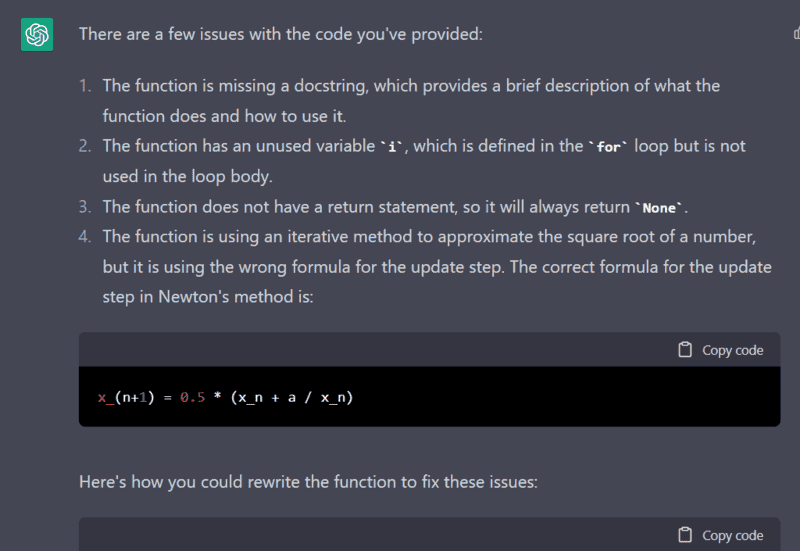Image resolution: width=800 pixels, height=551 pixels.
Task: Click the list item about the missing docstring
Action: [410, 100]
